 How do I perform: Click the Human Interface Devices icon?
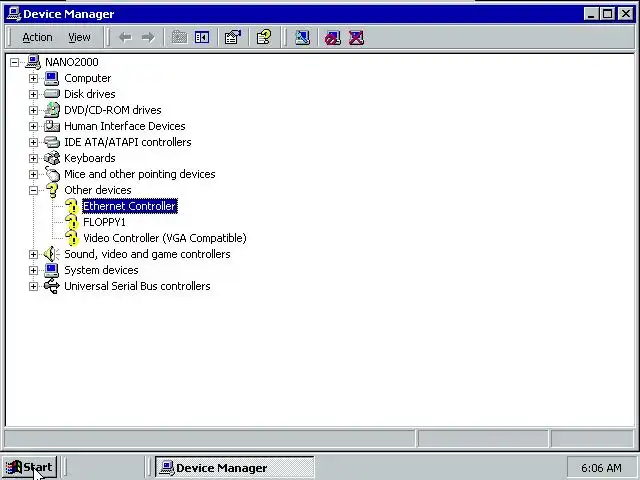click(52, 126)
